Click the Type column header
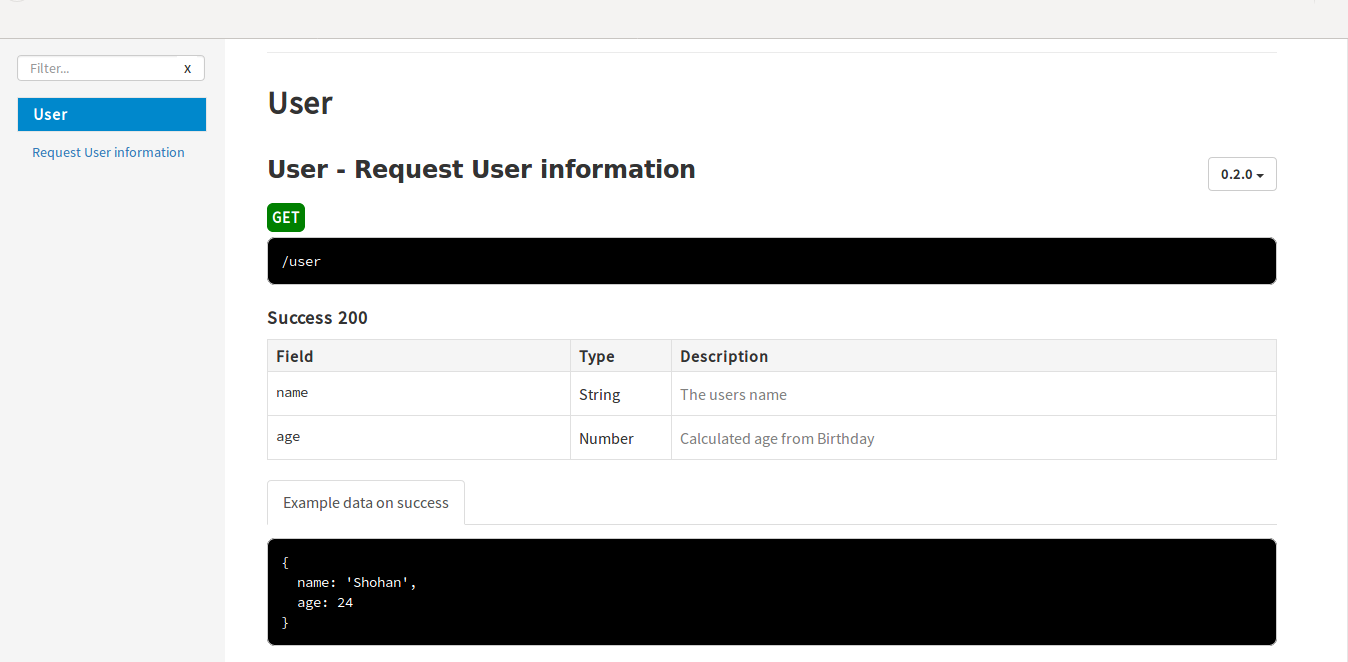 pos(621,356)
